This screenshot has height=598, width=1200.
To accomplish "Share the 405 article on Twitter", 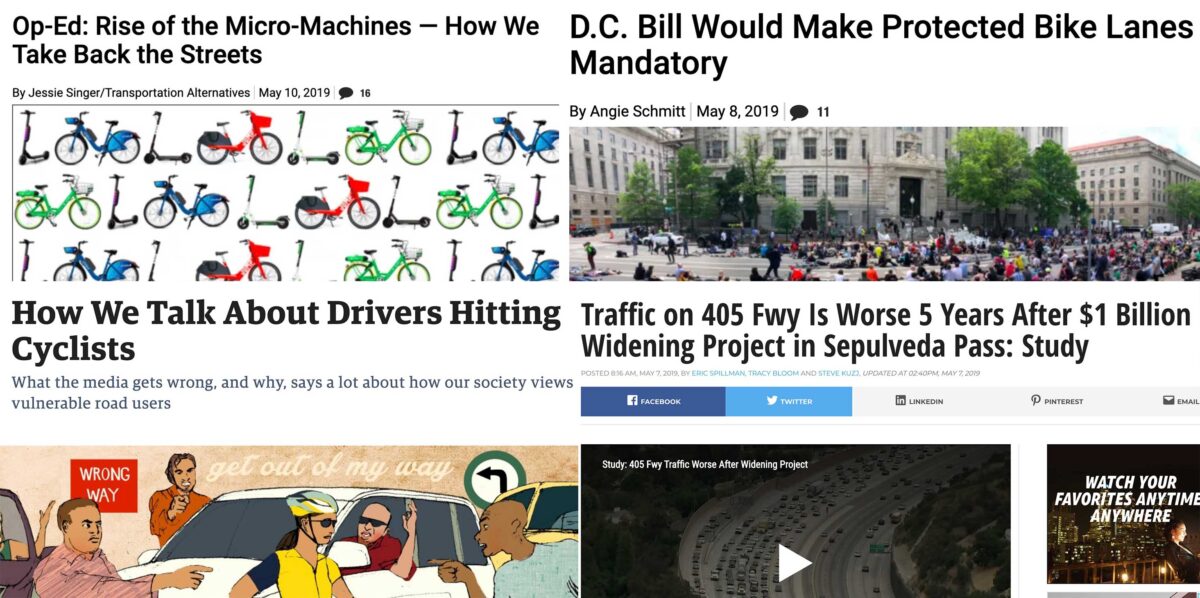I will 789,401.
